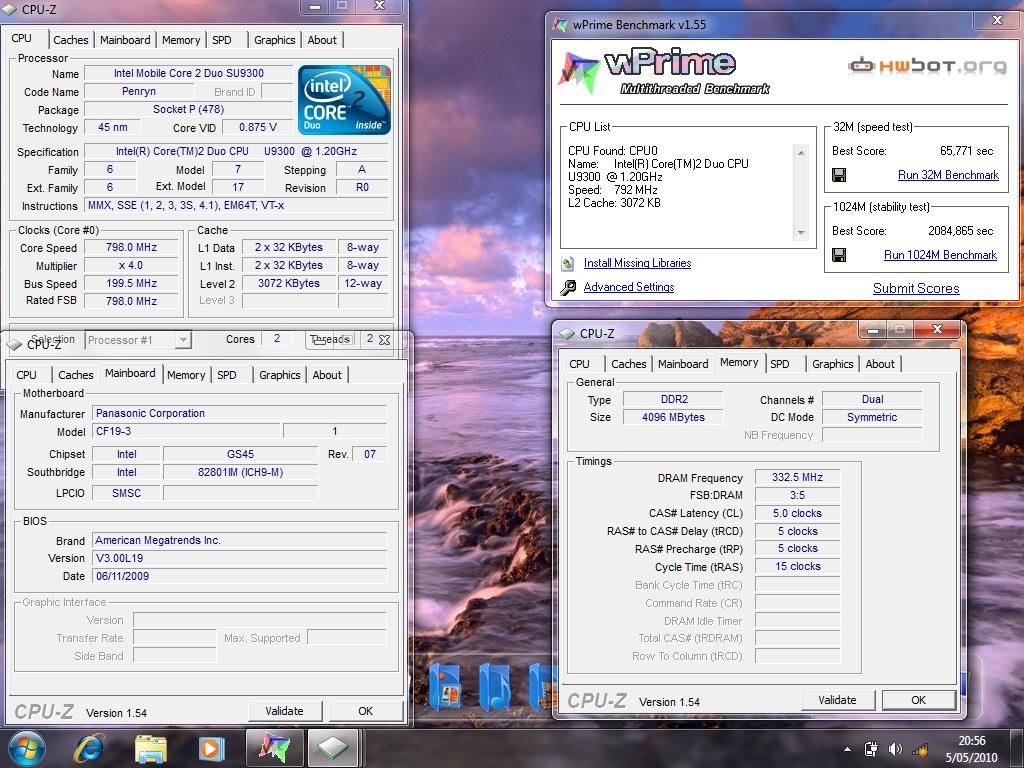Launch Internet Explorer from the taskbar
This screenshot has height=768, width=1024.
tap(89, 748)
